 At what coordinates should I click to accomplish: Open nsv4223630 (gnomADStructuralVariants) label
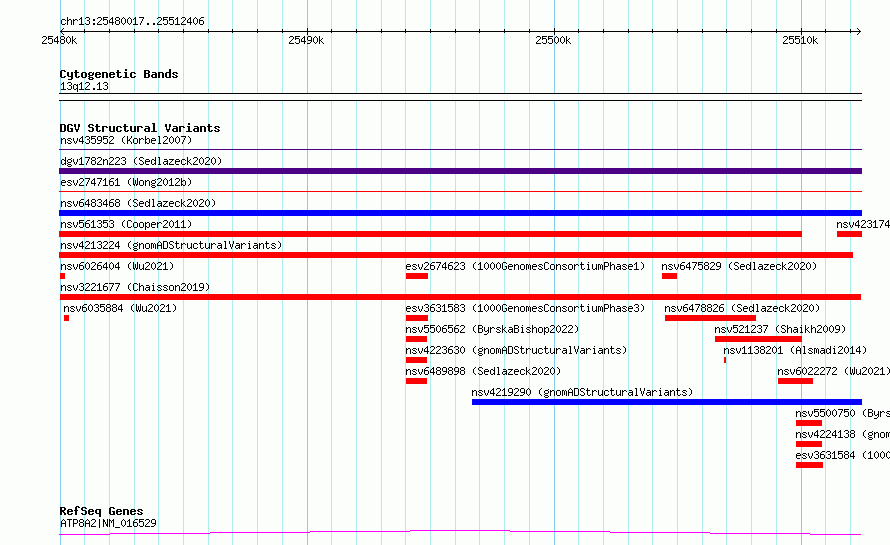[x=516, y=350]
